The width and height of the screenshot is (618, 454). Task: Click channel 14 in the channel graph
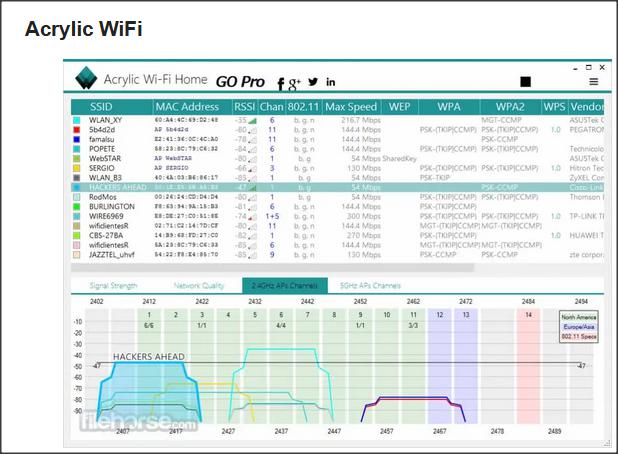[528, 315]
